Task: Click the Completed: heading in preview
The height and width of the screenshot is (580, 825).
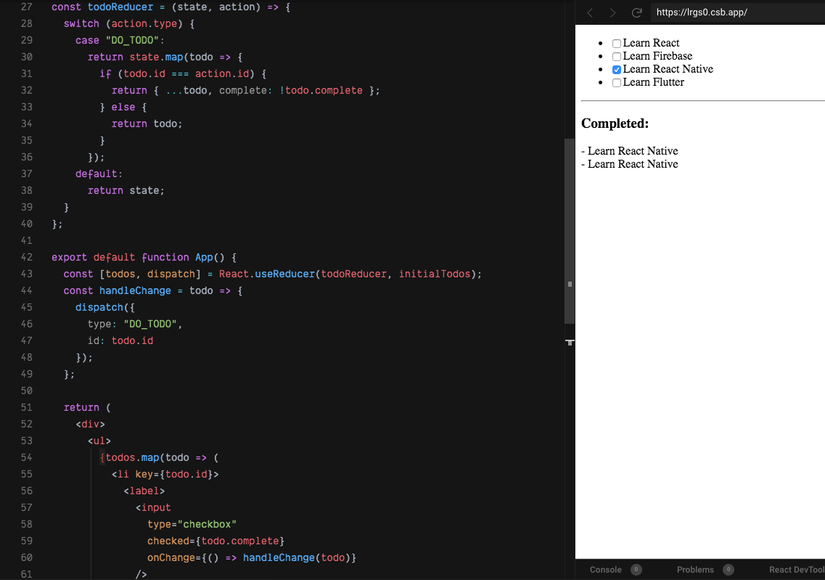Action: [615, 124]
